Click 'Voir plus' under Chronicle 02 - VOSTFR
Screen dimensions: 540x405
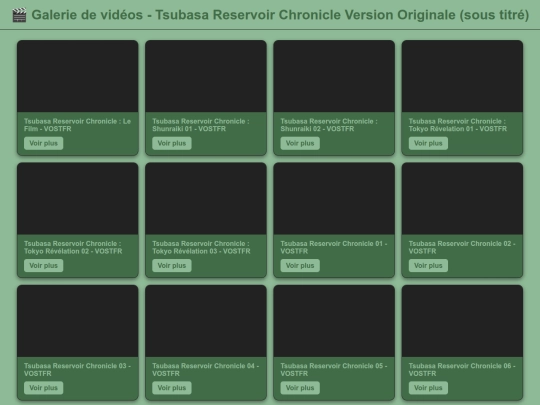(428, 266)
